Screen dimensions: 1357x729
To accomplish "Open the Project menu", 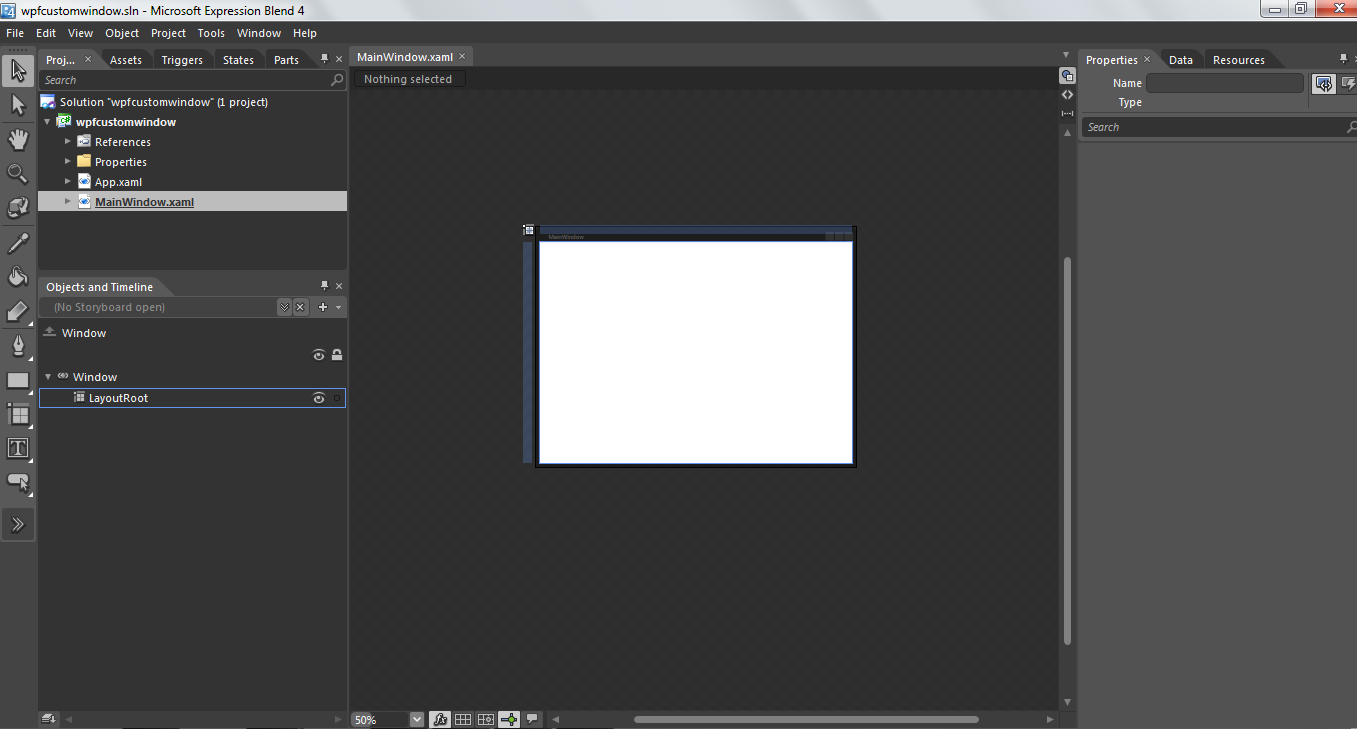I will 168,32.
